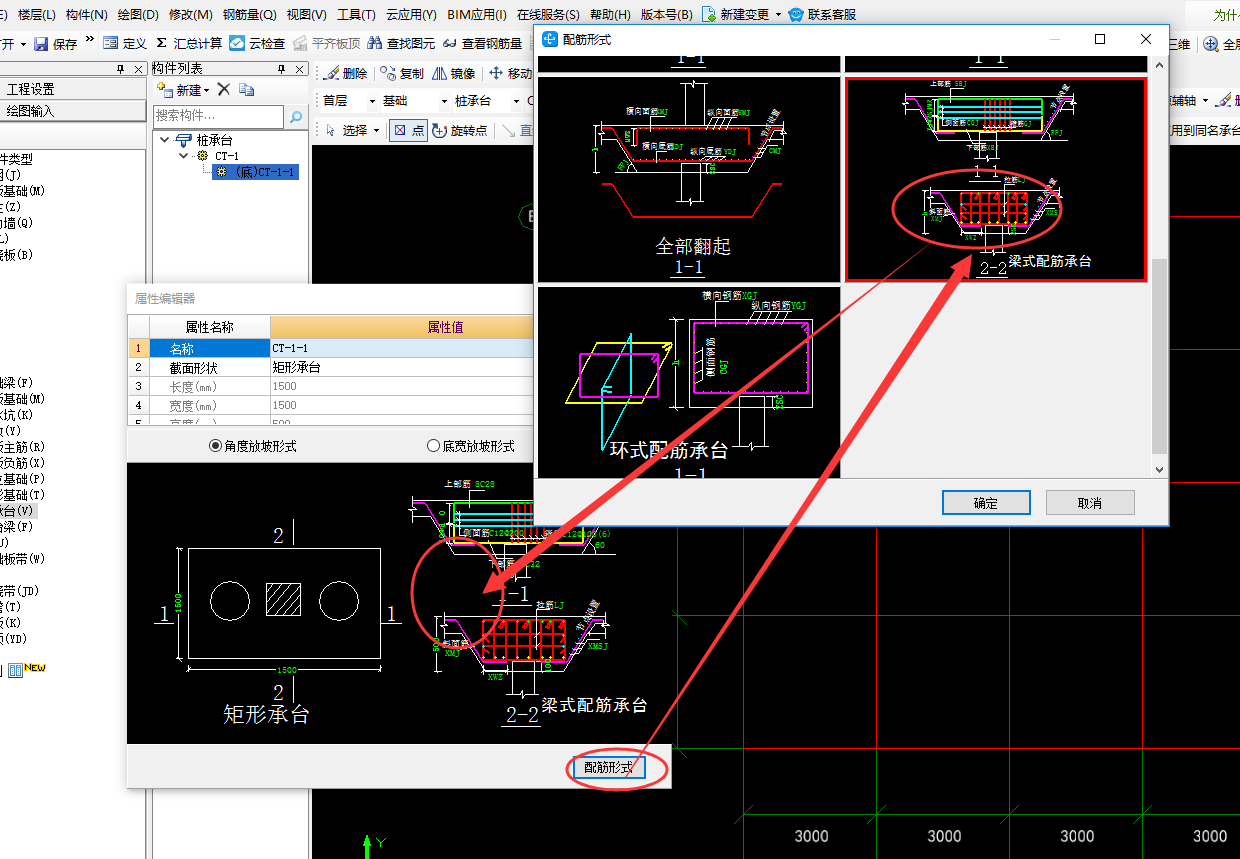Click the Select (选择) arrow tool
The image size is (1240, 859).
[332, 130]
